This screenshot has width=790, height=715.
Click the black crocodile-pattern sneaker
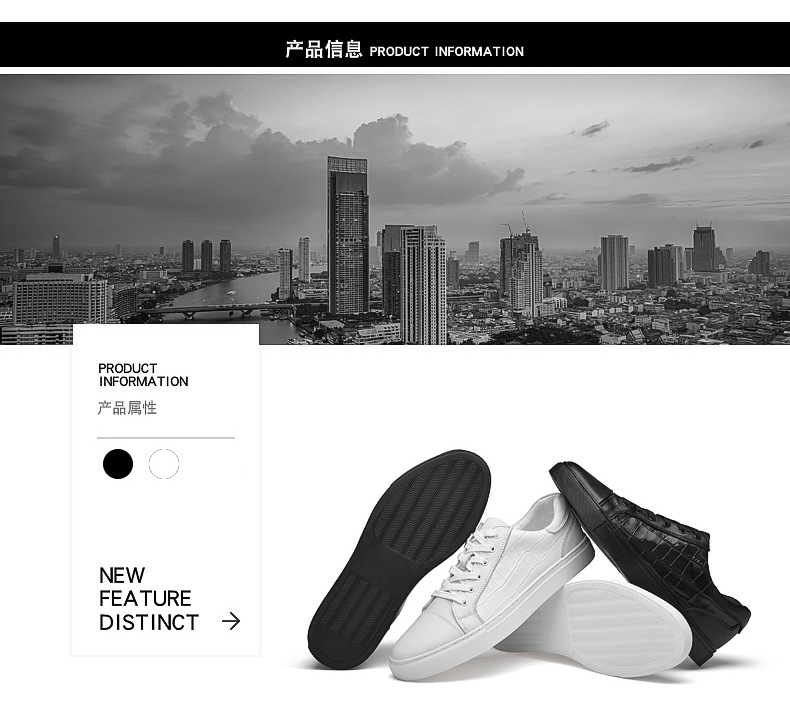click(650, 559)
